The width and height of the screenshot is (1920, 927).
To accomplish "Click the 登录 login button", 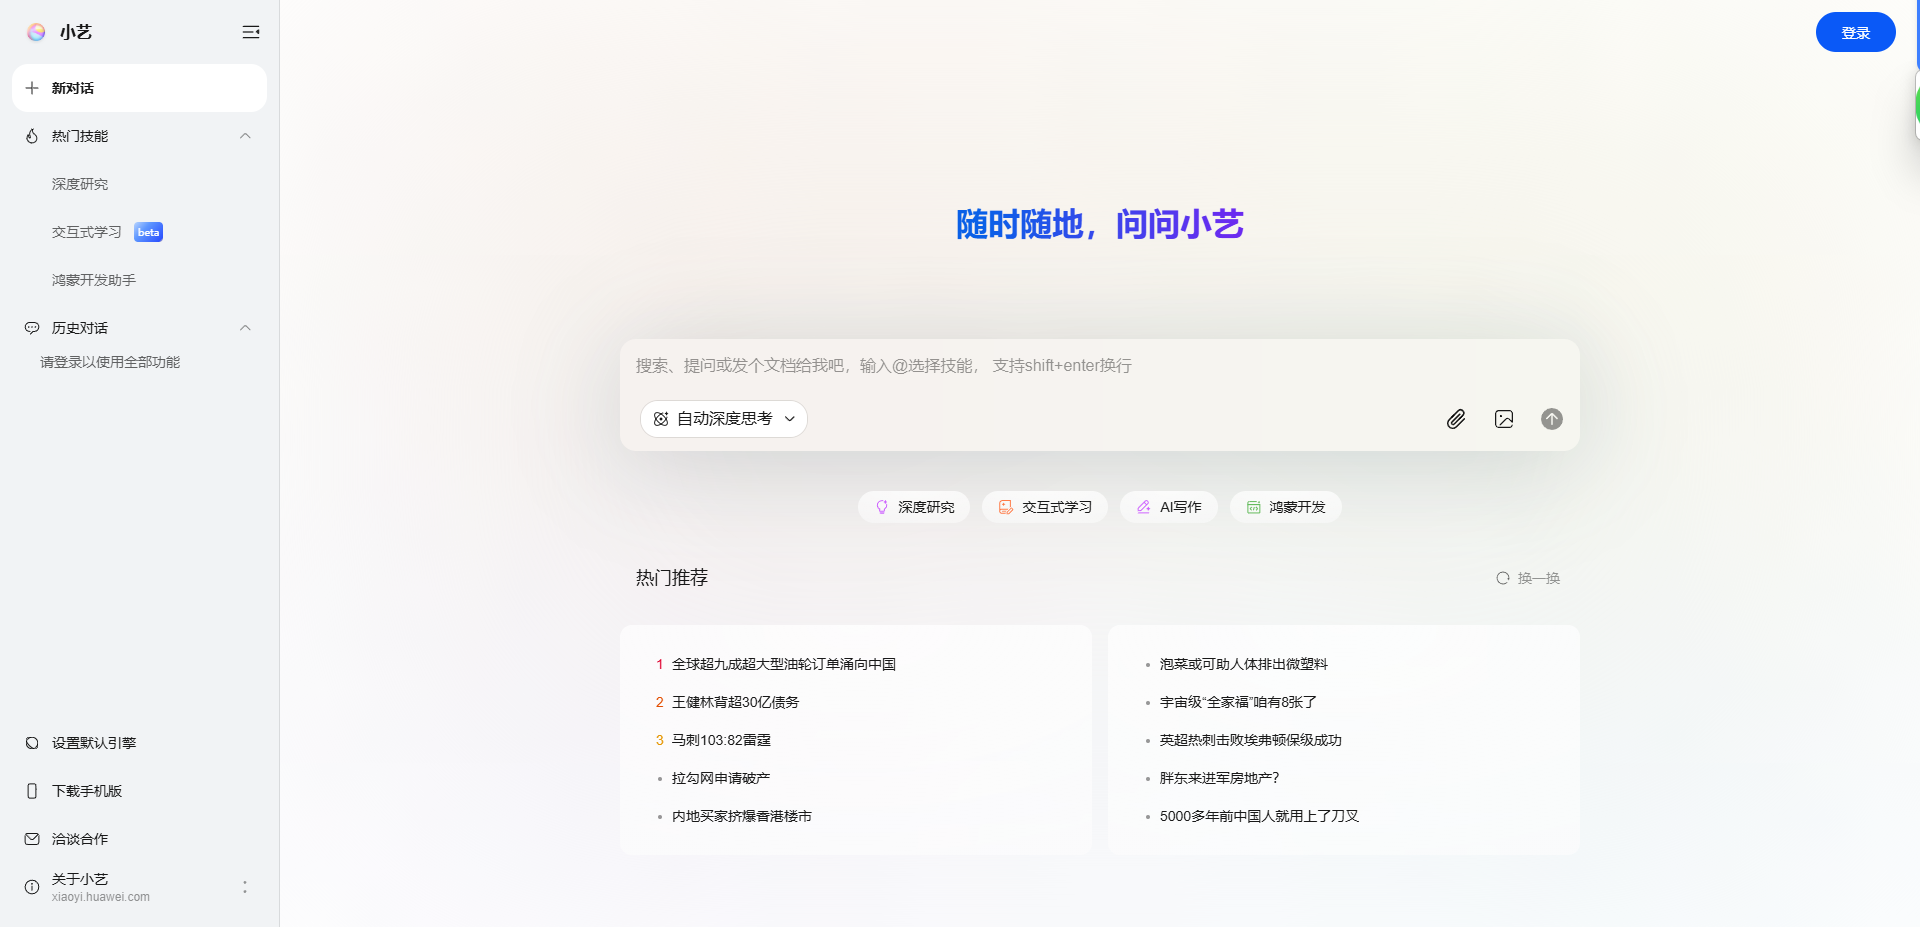I will coord(1856,32).
